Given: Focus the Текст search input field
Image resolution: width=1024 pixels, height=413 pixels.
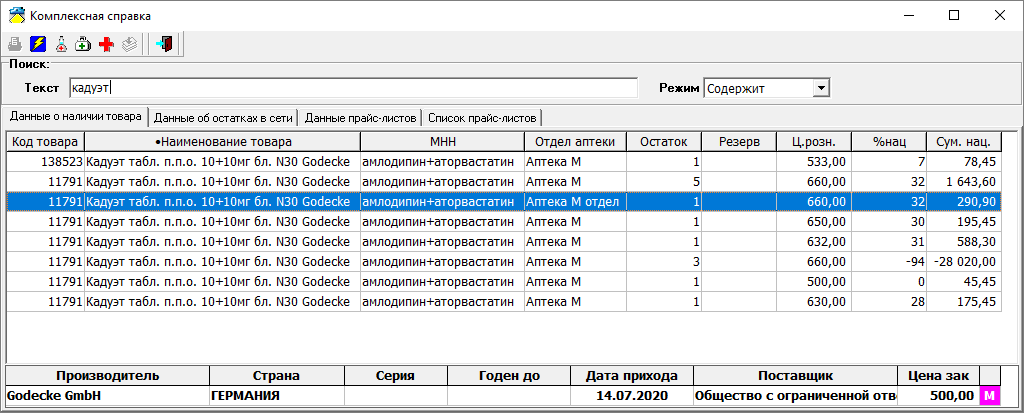Looking at the screenshot, I should pyautogui.click(x=353, y=88).
